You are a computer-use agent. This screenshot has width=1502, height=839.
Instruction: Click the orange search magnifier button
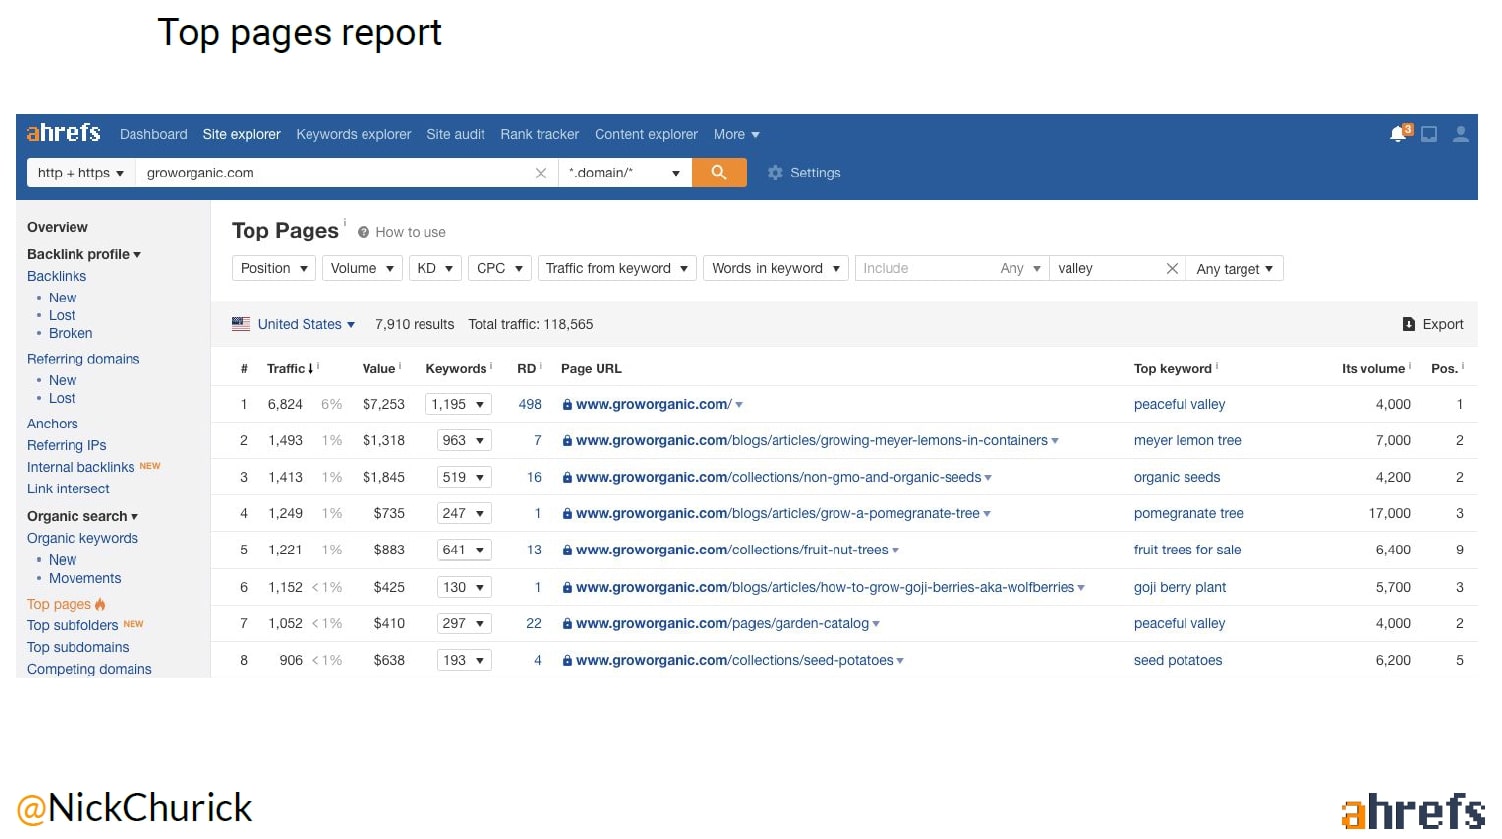[x=718, y=173]
